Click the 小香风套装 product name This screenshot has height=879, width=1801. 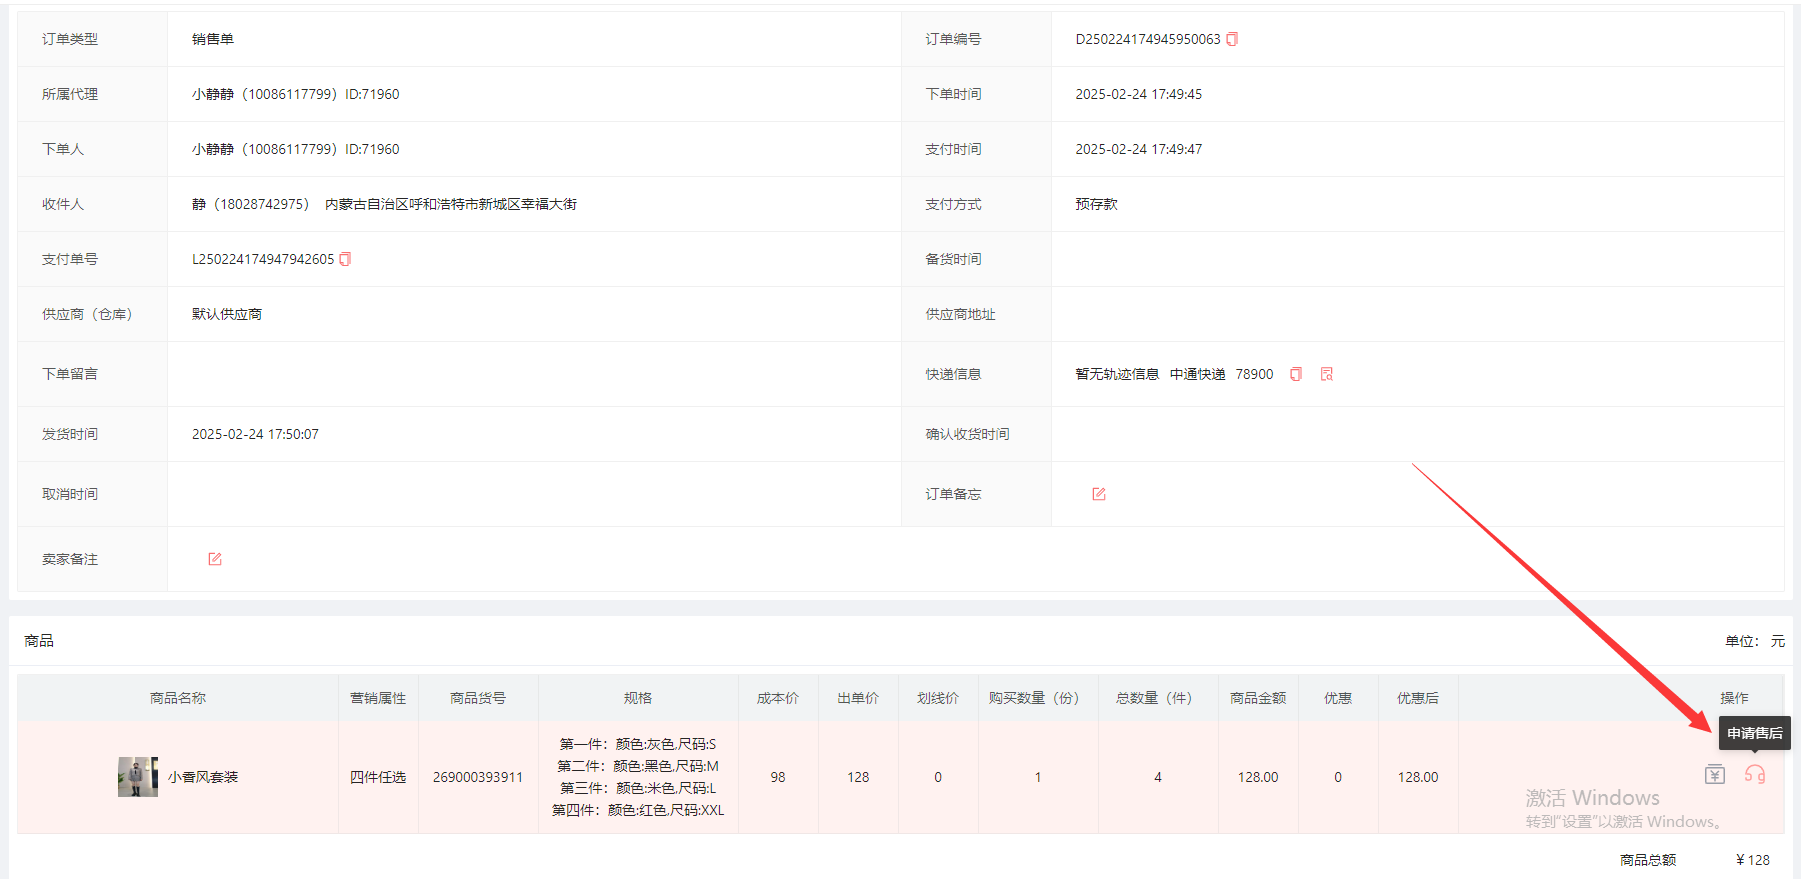(x=203, y=777)
